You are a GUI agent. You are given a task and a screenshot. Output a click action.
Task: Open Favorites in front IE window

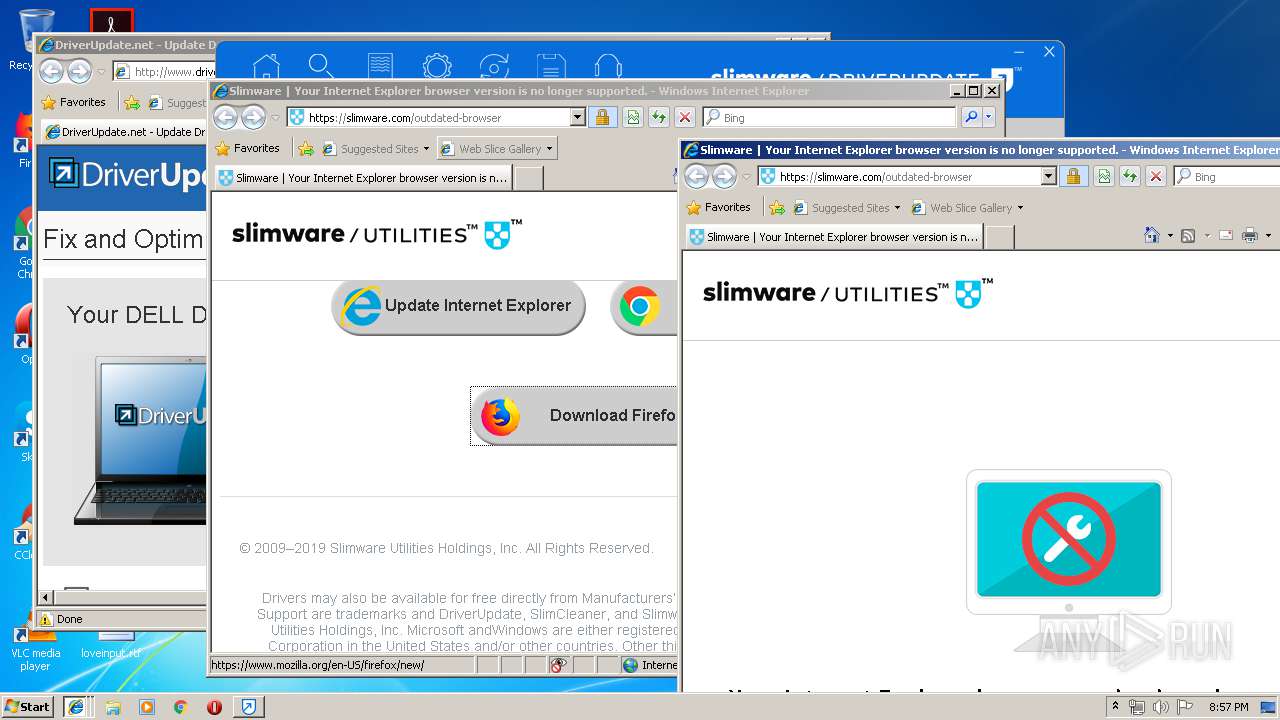(x=718, y=207)
